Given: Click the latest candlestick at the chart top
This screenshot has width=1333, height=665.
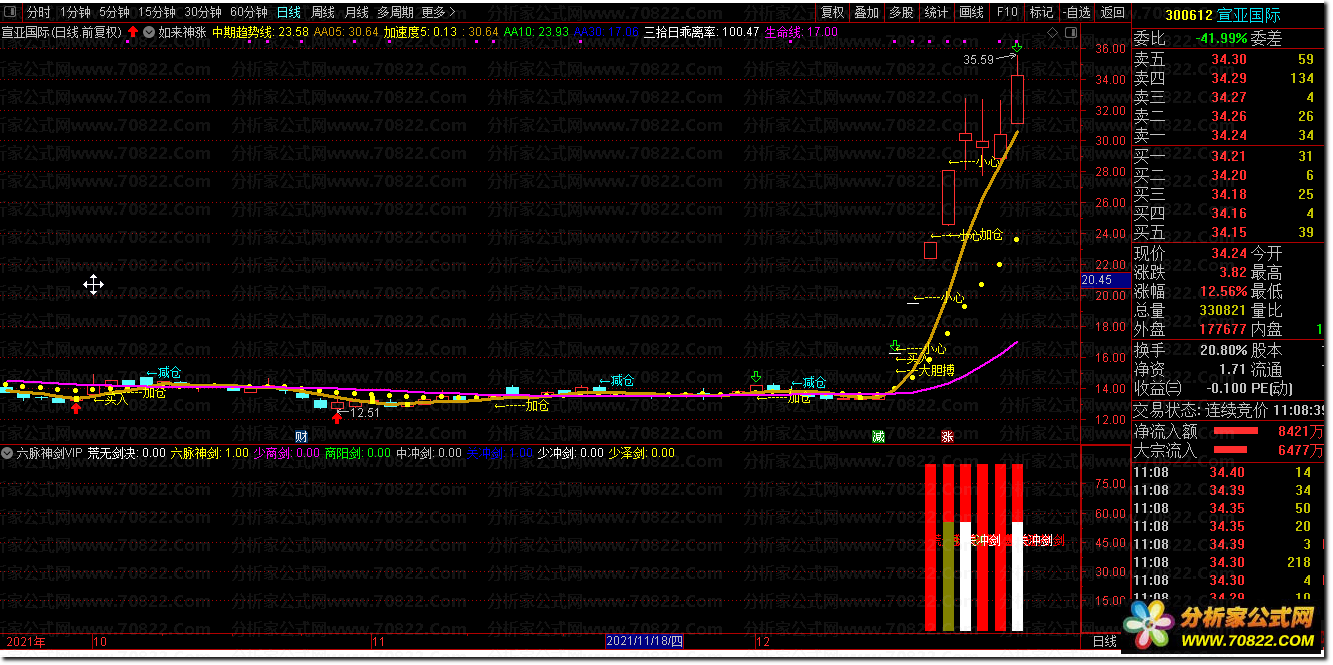Looking at the screenshot, I should (x=1017, y=98).
